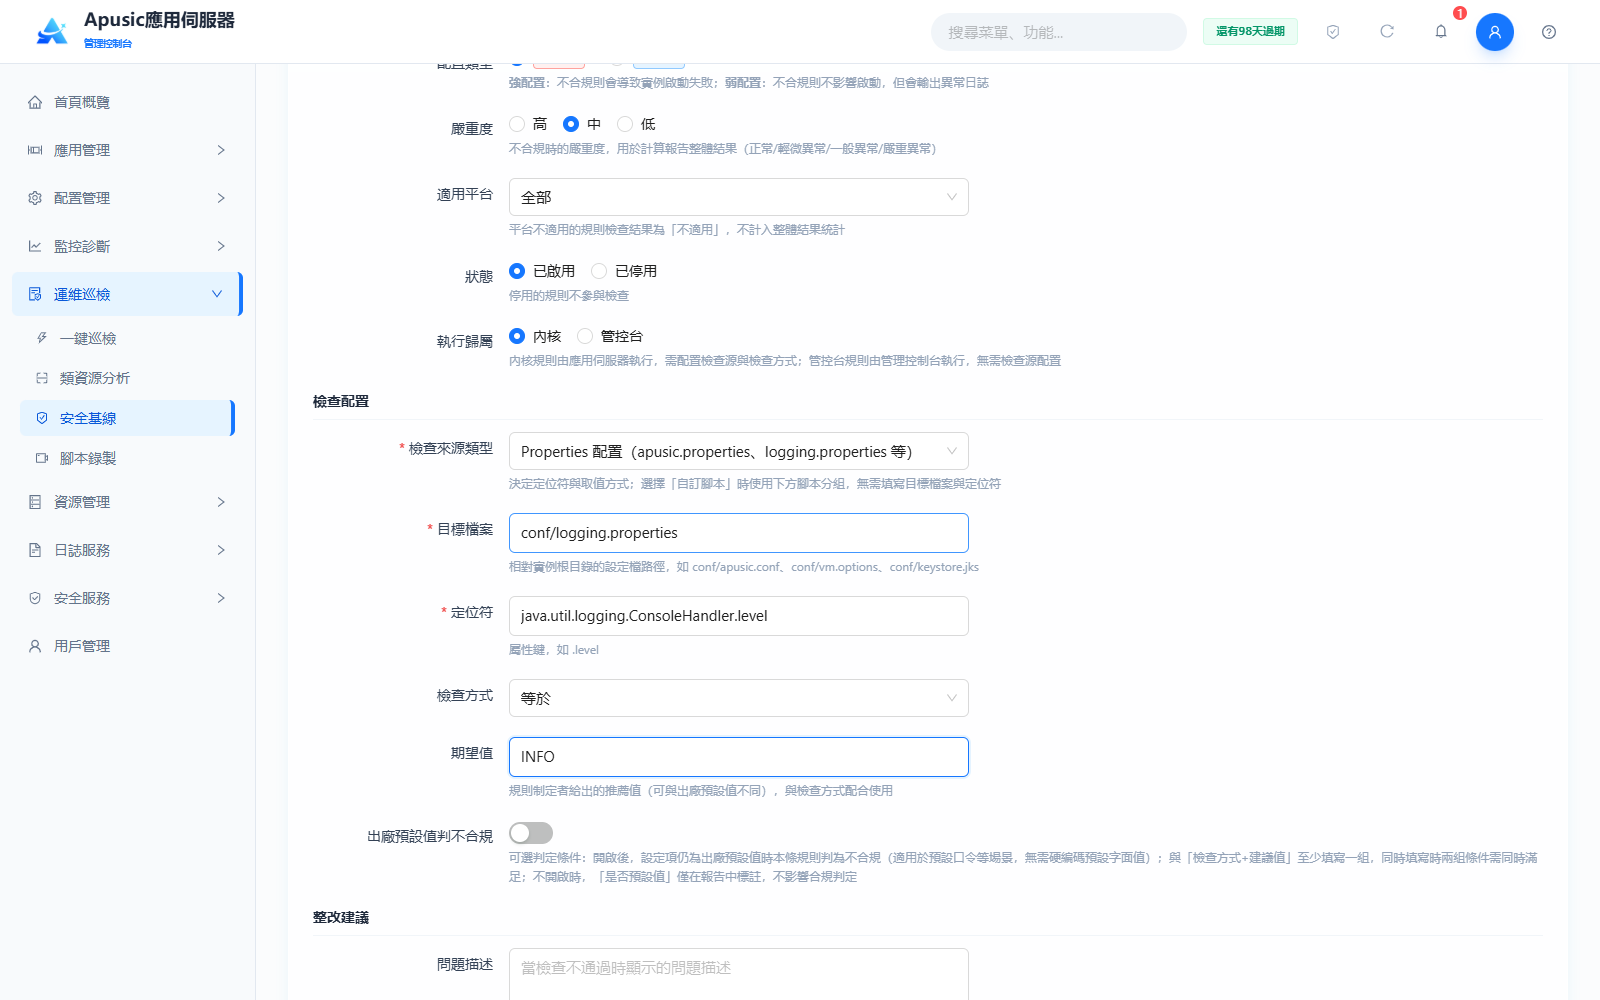Screen dimensions: 1600x1000
Task: Click the home icon beside 首頁概覽
Action: pyautogui.click(x=35, y=102)
